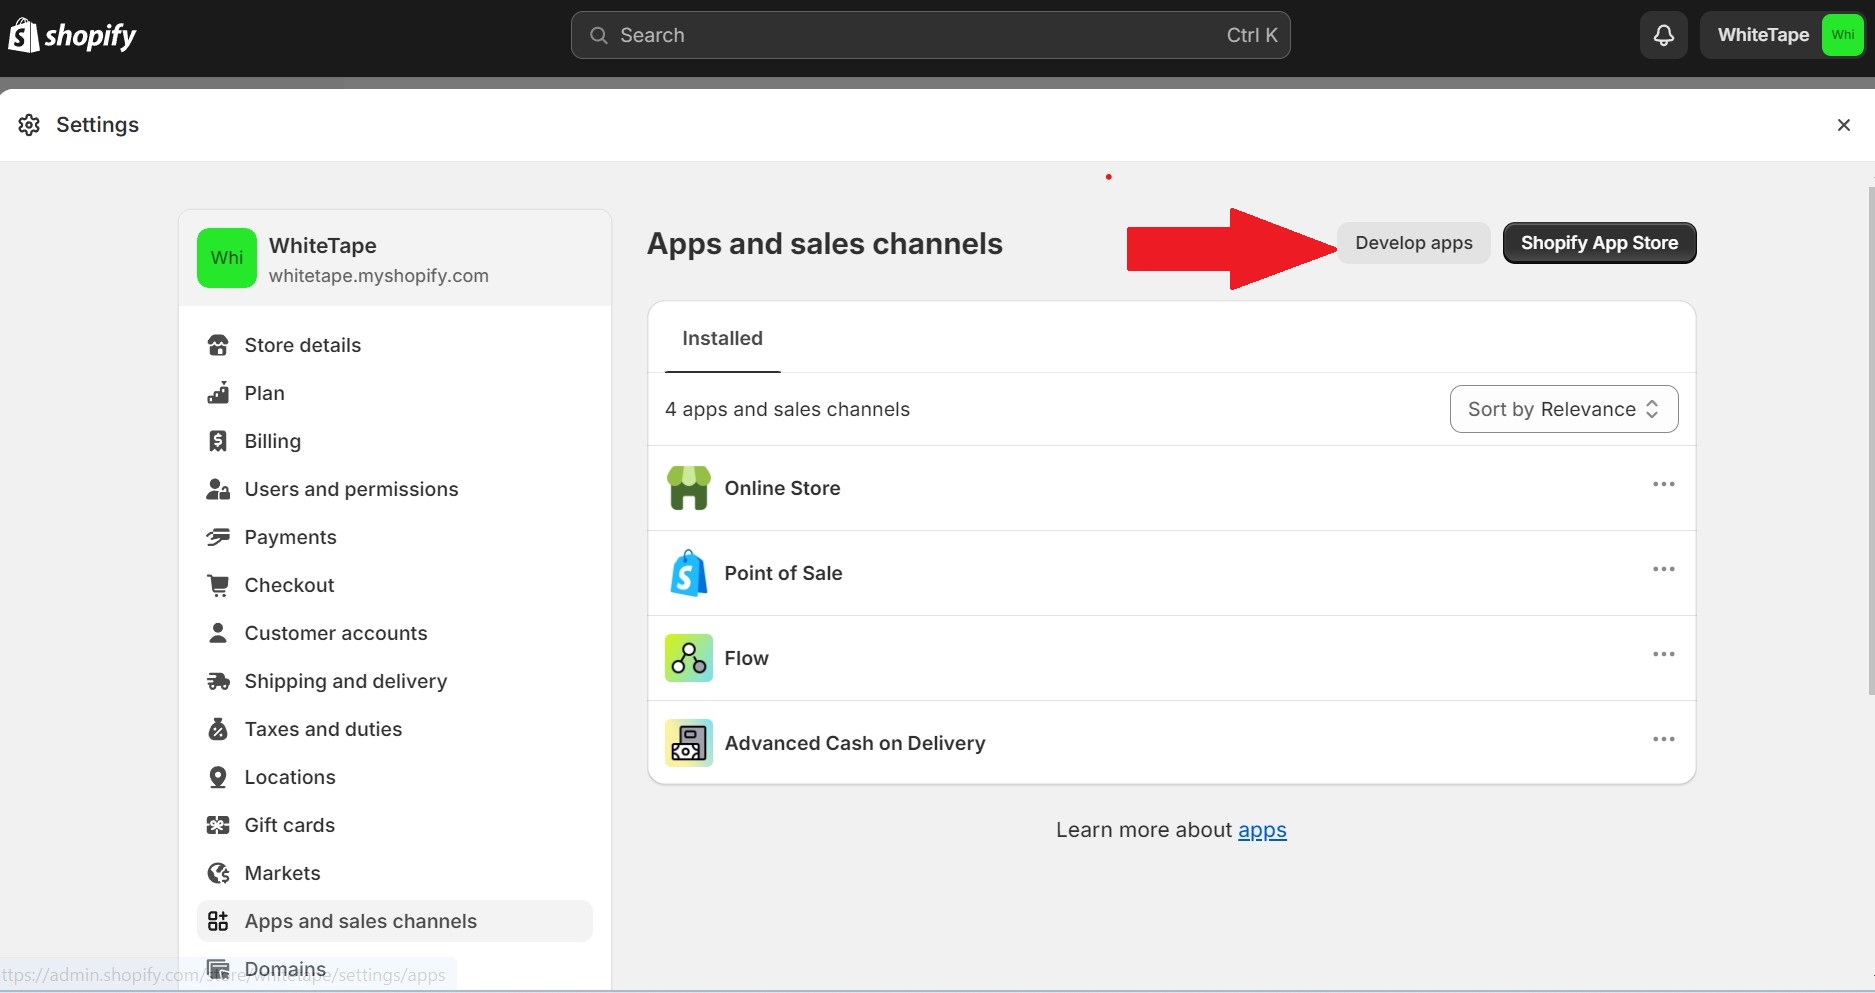Click the Billing icon
The image size is (1875, 993).
tap(218, 441)
